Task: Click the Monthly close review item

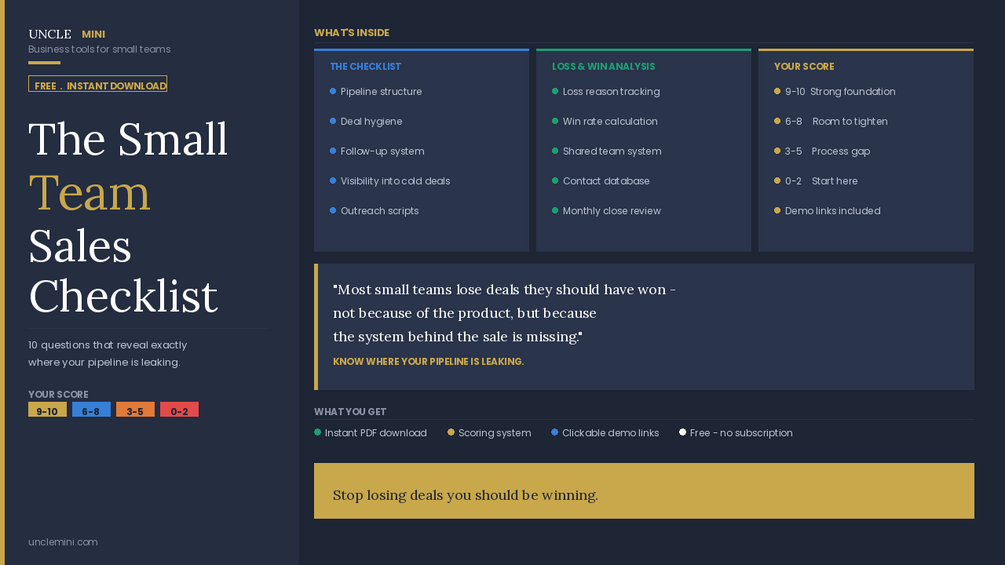Action: (x=611, y=211)
